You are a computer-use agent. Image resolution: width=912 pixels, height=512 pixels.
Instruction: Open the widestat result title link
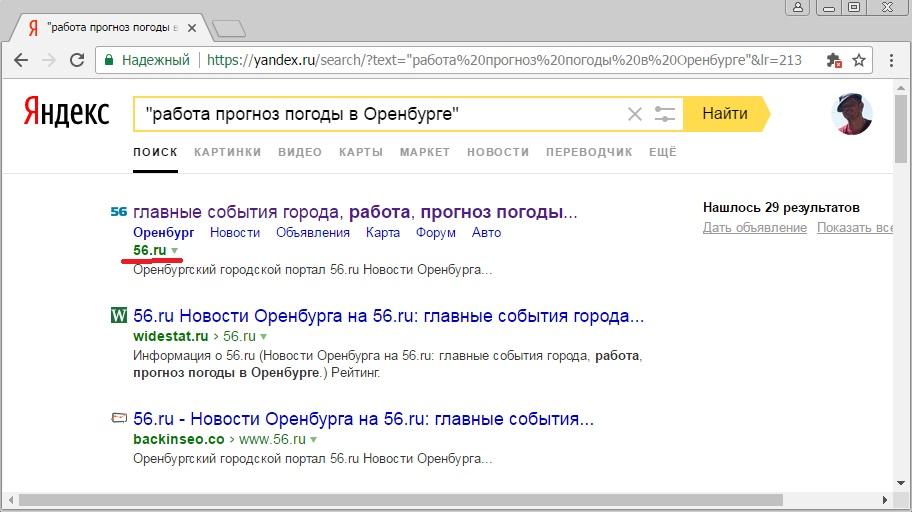pyautogui.click(x=389, y=316)
